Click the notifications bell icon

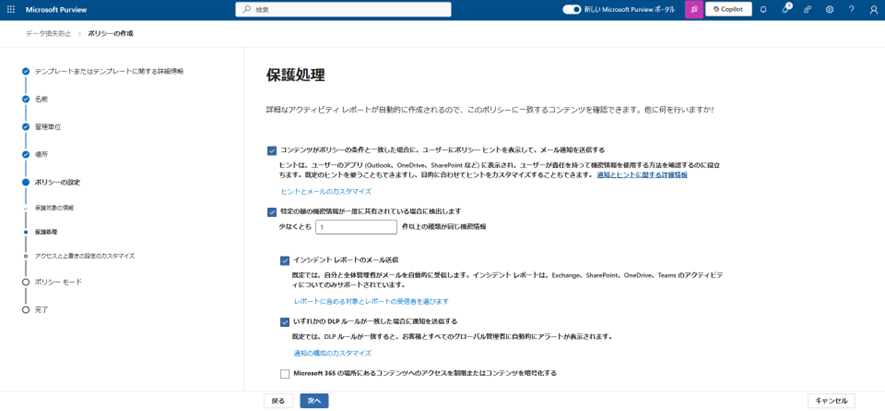click(763, 9)
